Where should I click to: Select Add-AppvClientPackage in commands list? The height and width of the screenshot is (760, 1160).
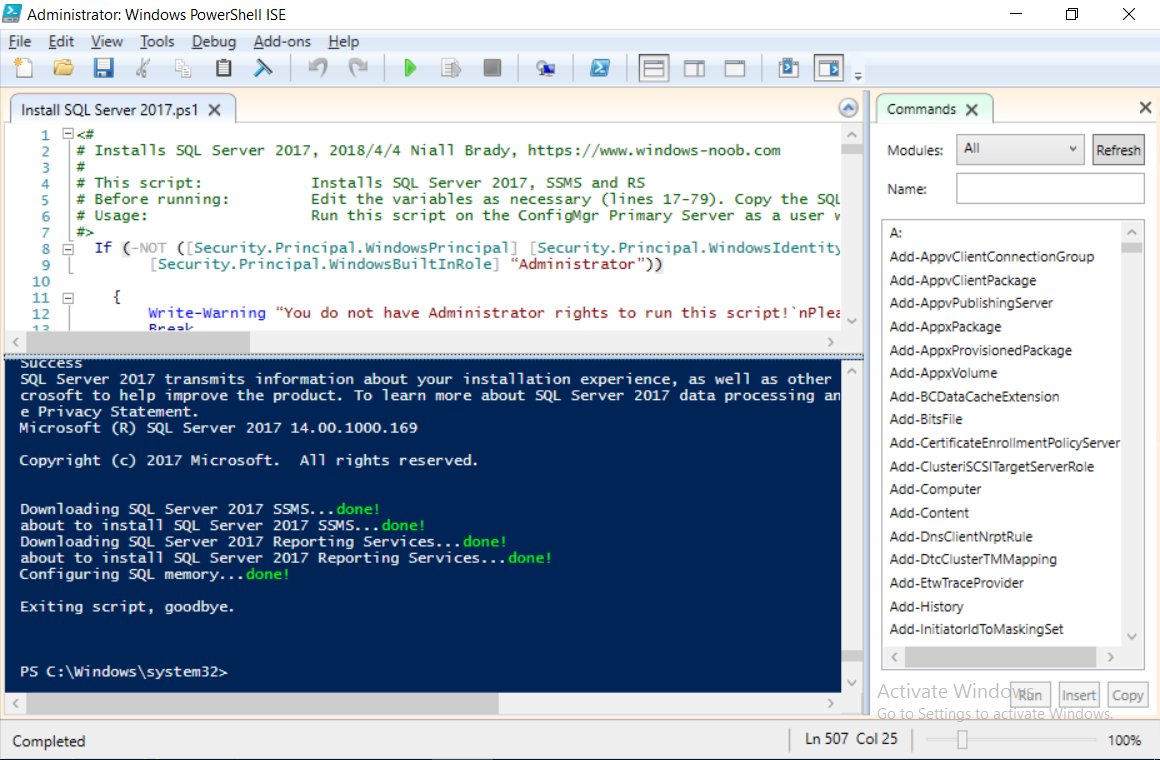[962, 280]
